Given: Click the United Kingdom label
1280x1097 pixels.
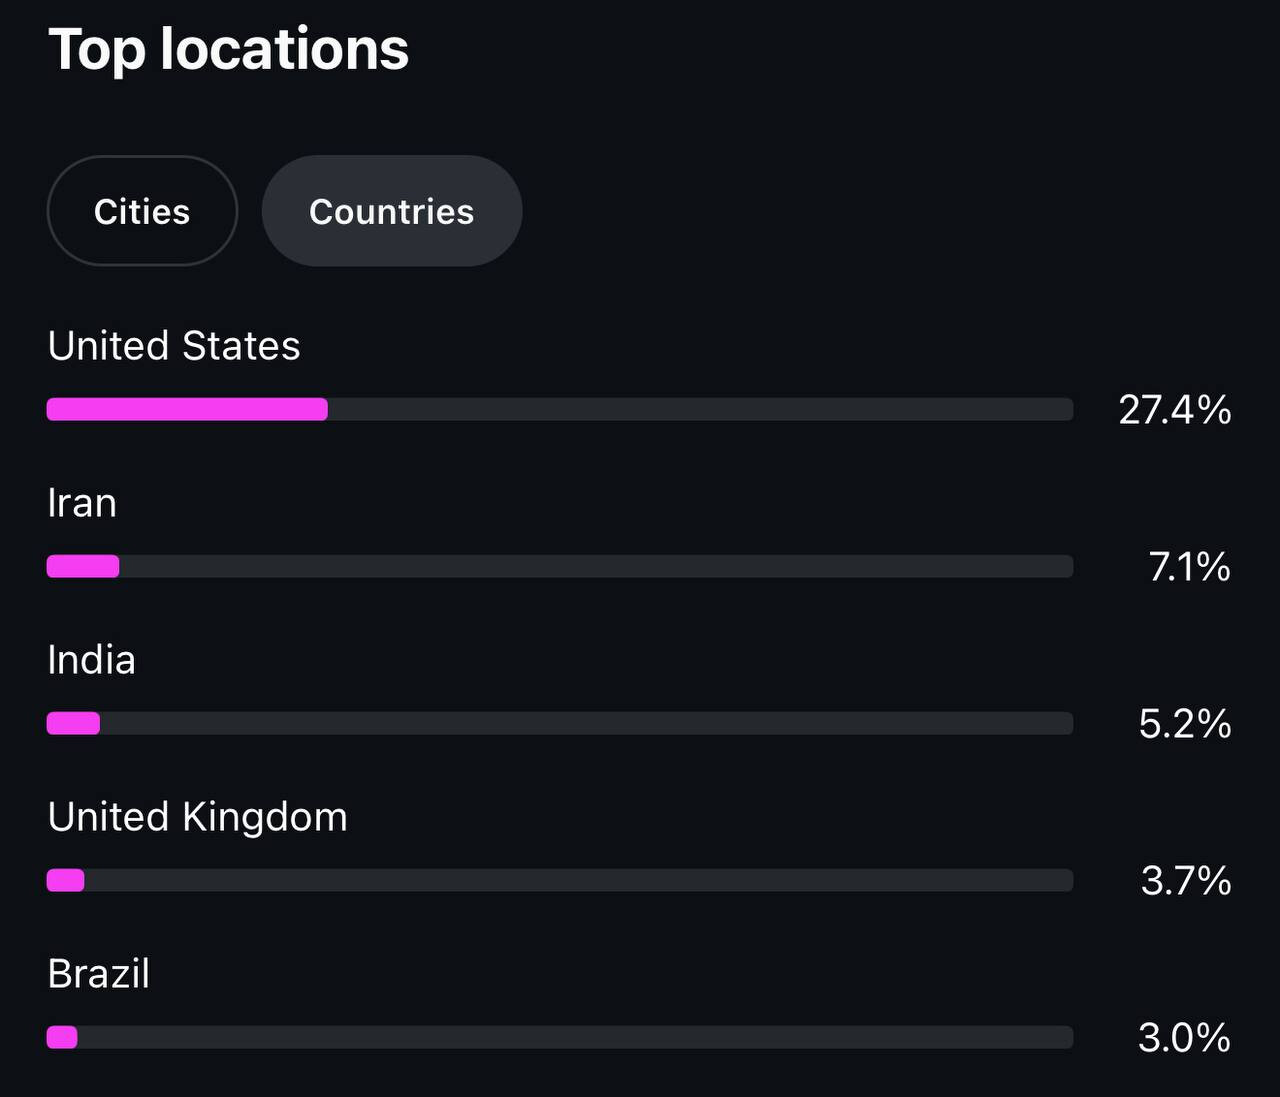Looking at the screenshot, I should point(198,818).
